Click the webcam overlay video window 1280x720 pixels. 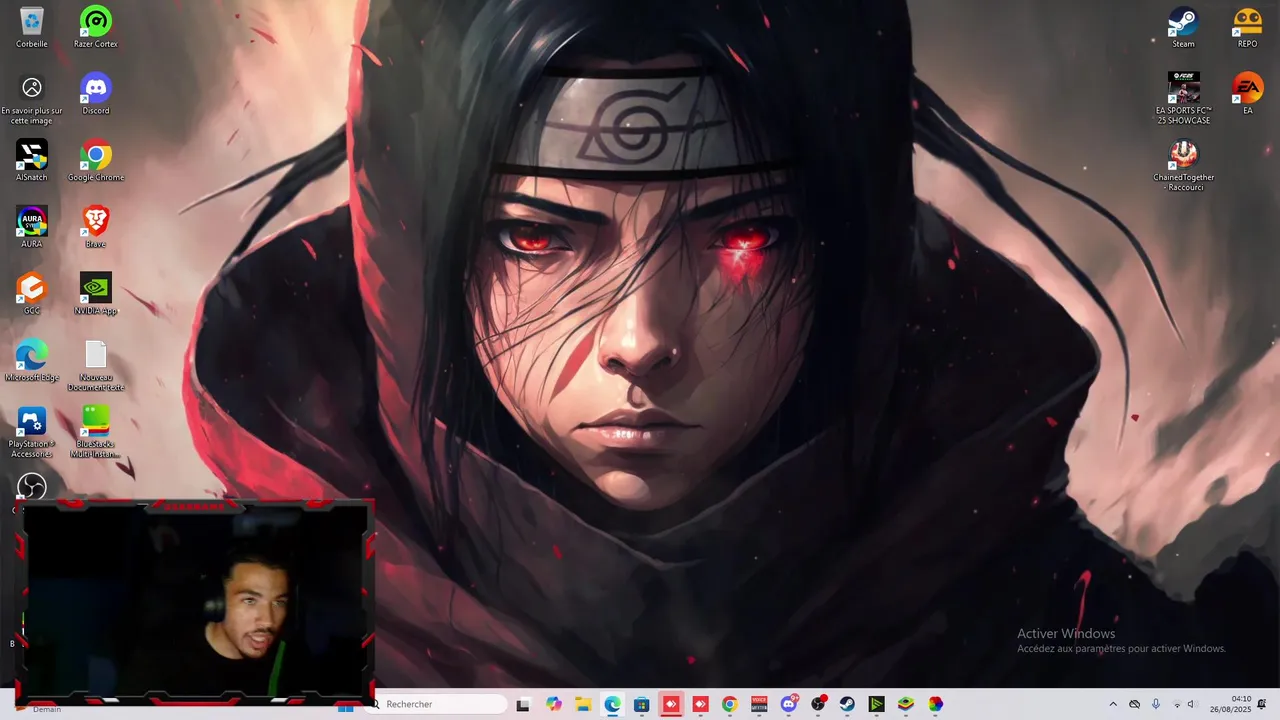pos(195,602)
